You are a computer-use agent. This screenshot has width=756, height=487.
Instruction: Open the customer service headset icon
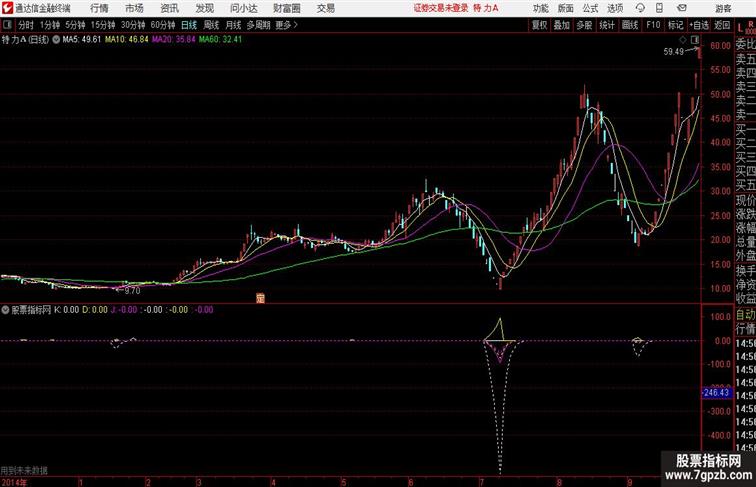(x=640, y=8)
